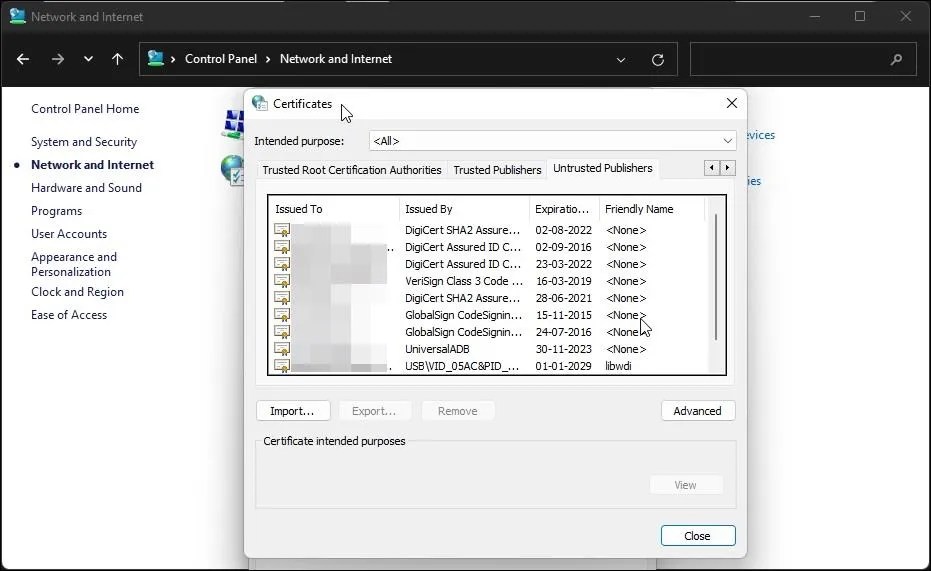The image size is (931, 571).
Task: Sort by Friendly Name column header
Action: pyautogui.click(x=651, y=209)
